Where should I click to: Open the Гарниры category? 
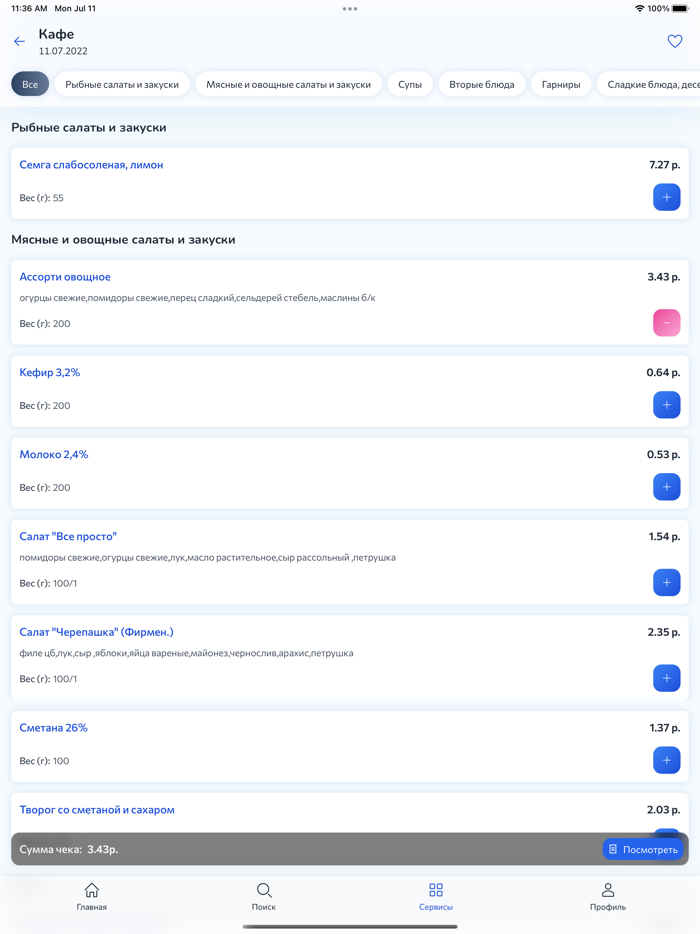point(561,85)
